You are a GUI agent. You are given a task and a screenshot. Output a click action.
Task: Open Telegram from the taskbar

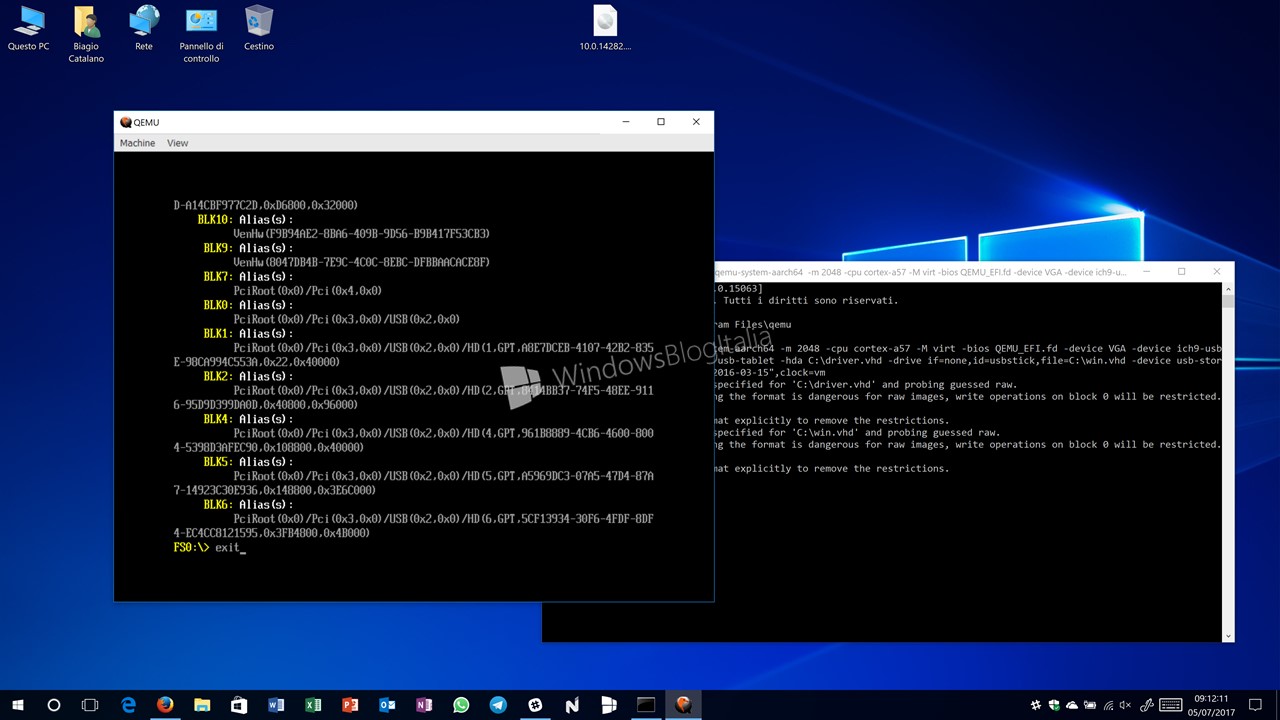(x=498, y=705)
